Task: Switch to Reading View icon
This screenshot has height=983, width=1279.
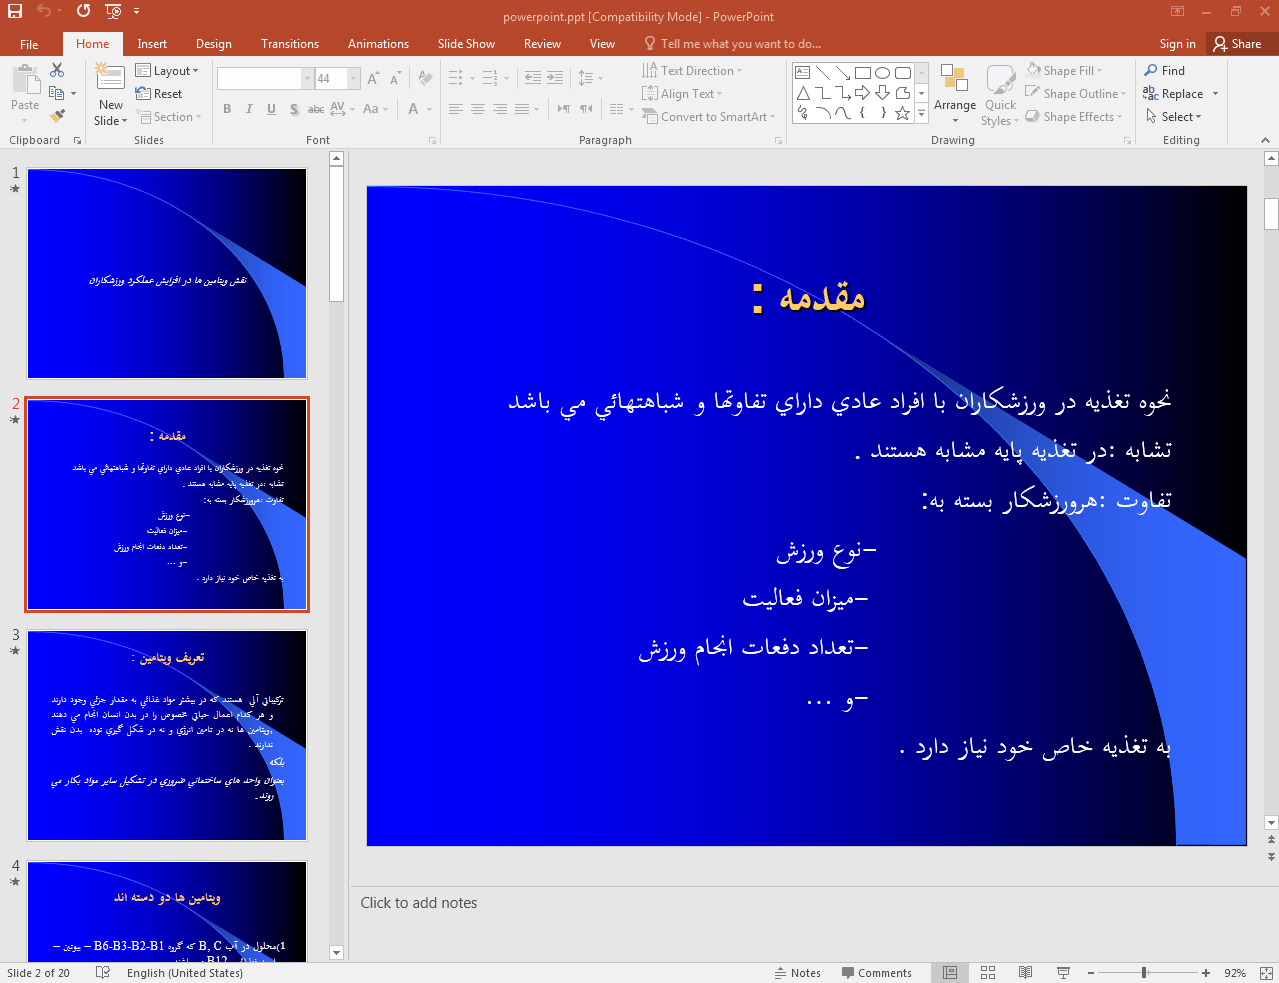Action: coord(1025,972)
